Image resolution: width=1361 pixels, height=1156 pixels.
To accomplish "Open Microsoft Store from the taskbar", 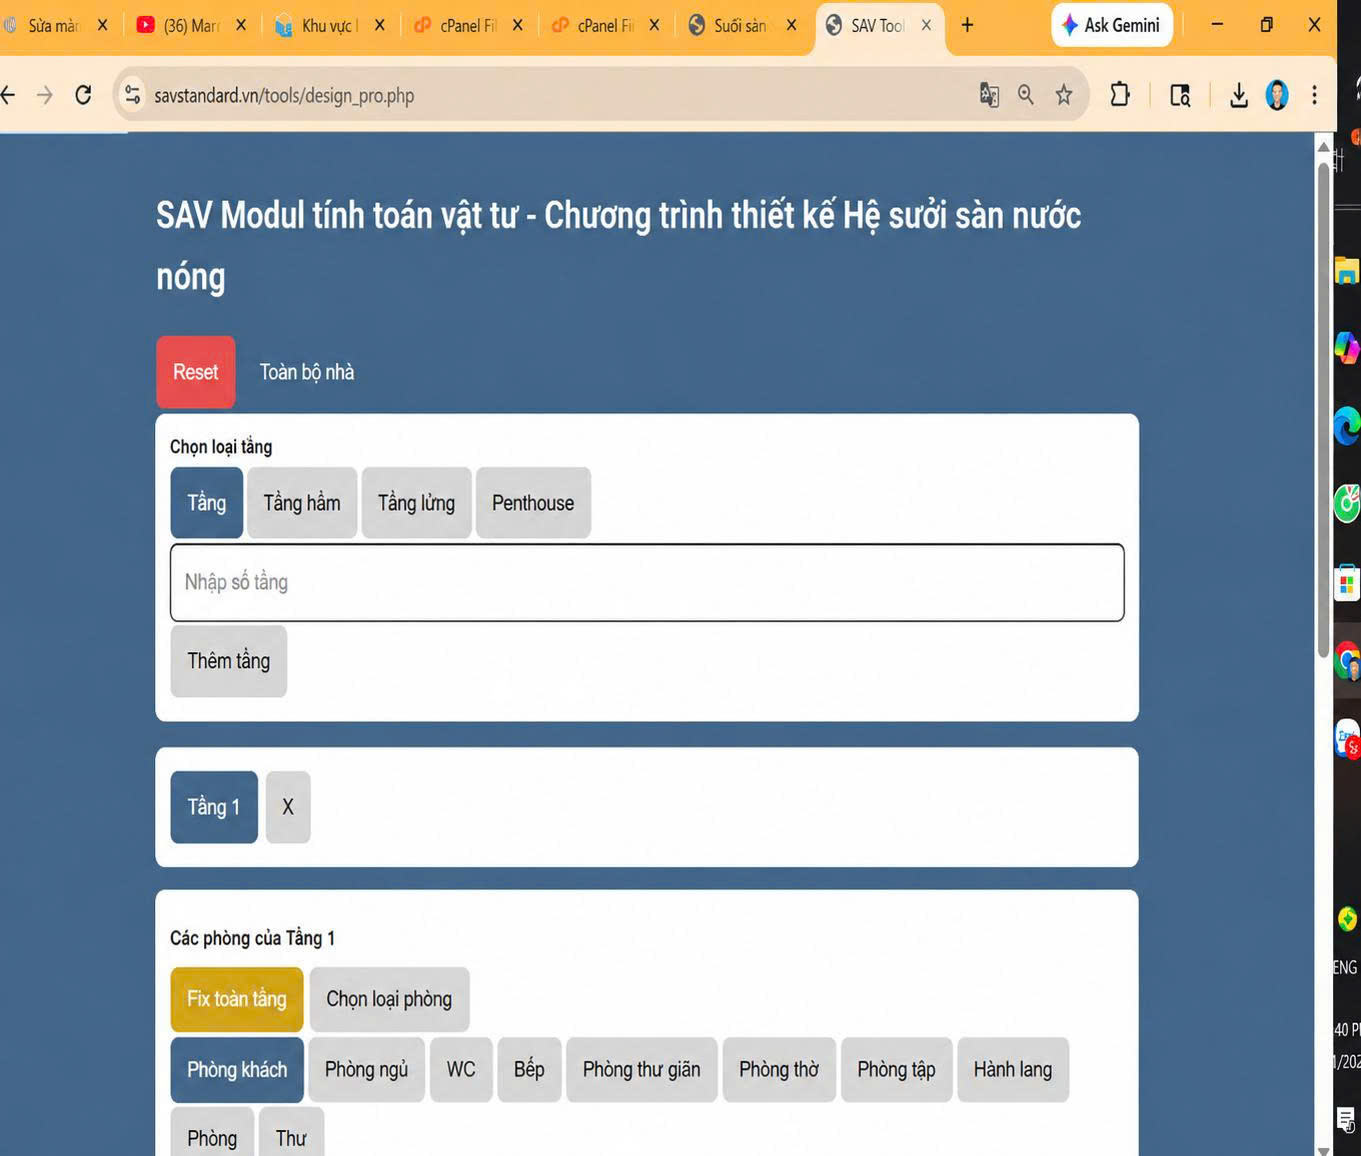I will point(1347,583).
